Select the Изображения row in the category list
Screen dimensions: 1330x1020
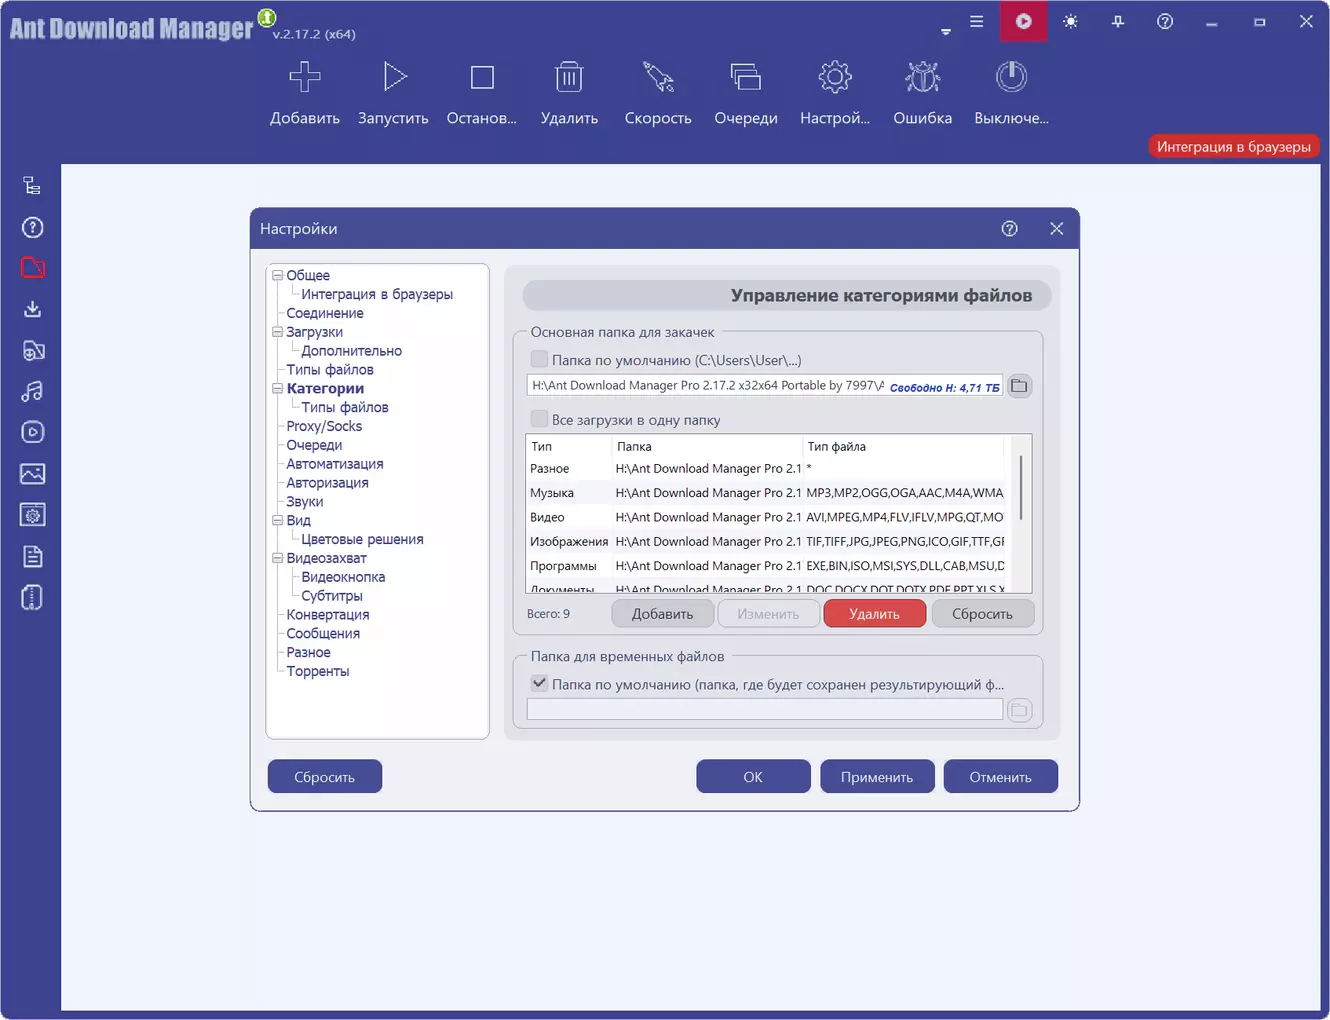(x=767, y=541)
